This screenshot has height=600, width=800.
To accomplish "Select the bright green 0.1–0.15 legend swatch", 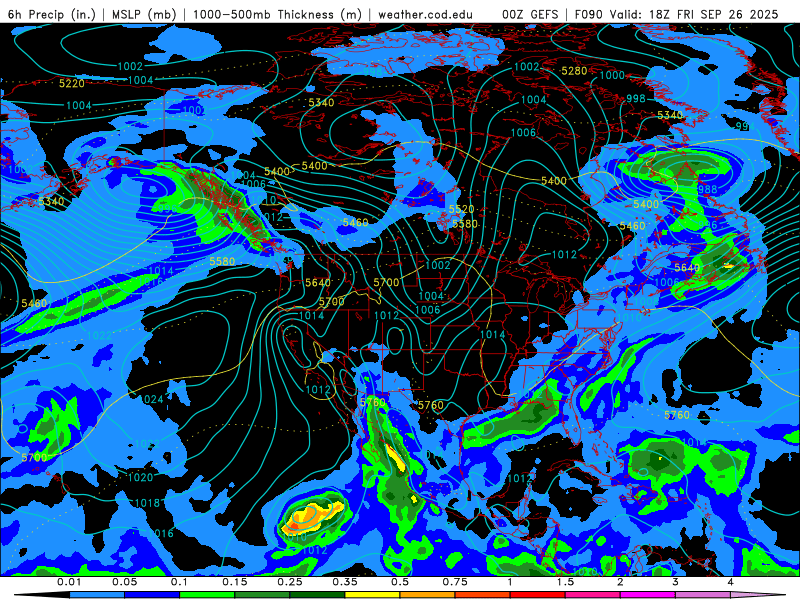I will pos(207,595).
